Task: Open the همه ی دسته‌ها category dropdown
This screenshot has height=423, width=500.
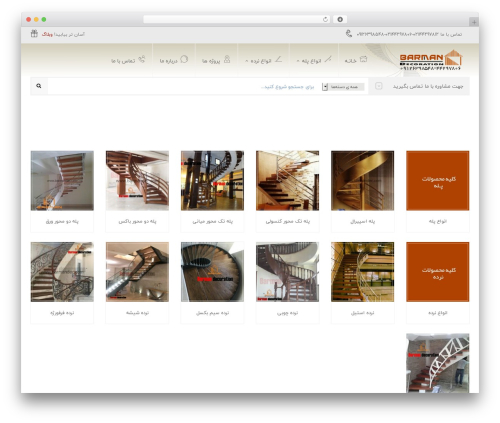Action: (343, 87)
